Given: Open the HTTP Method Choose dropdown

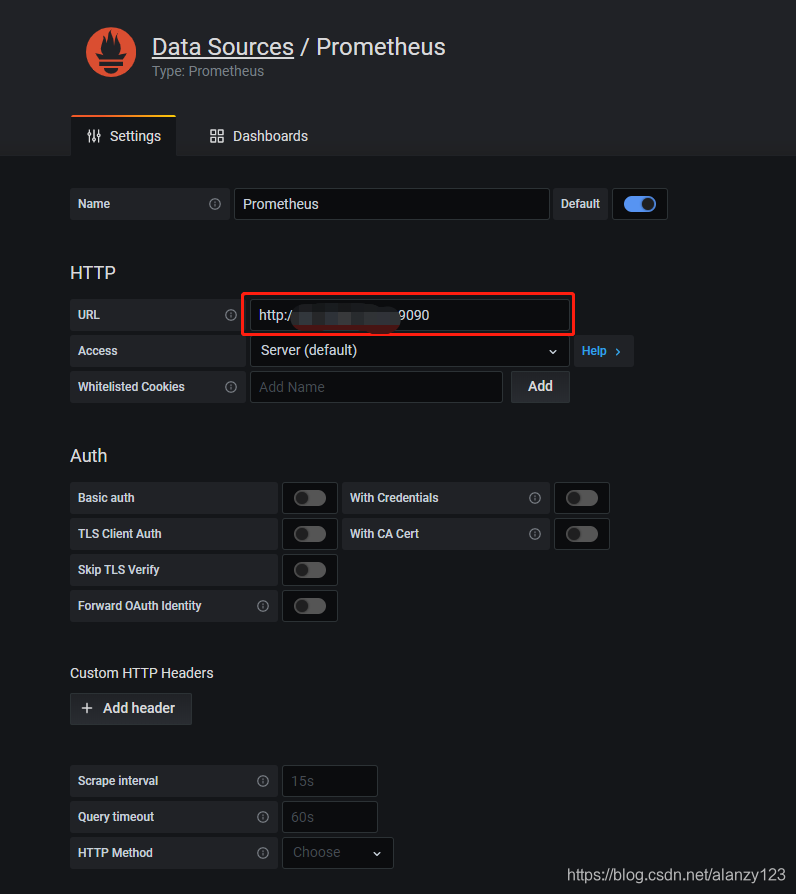Looking at the screenshot, I should tap(338, 852).
